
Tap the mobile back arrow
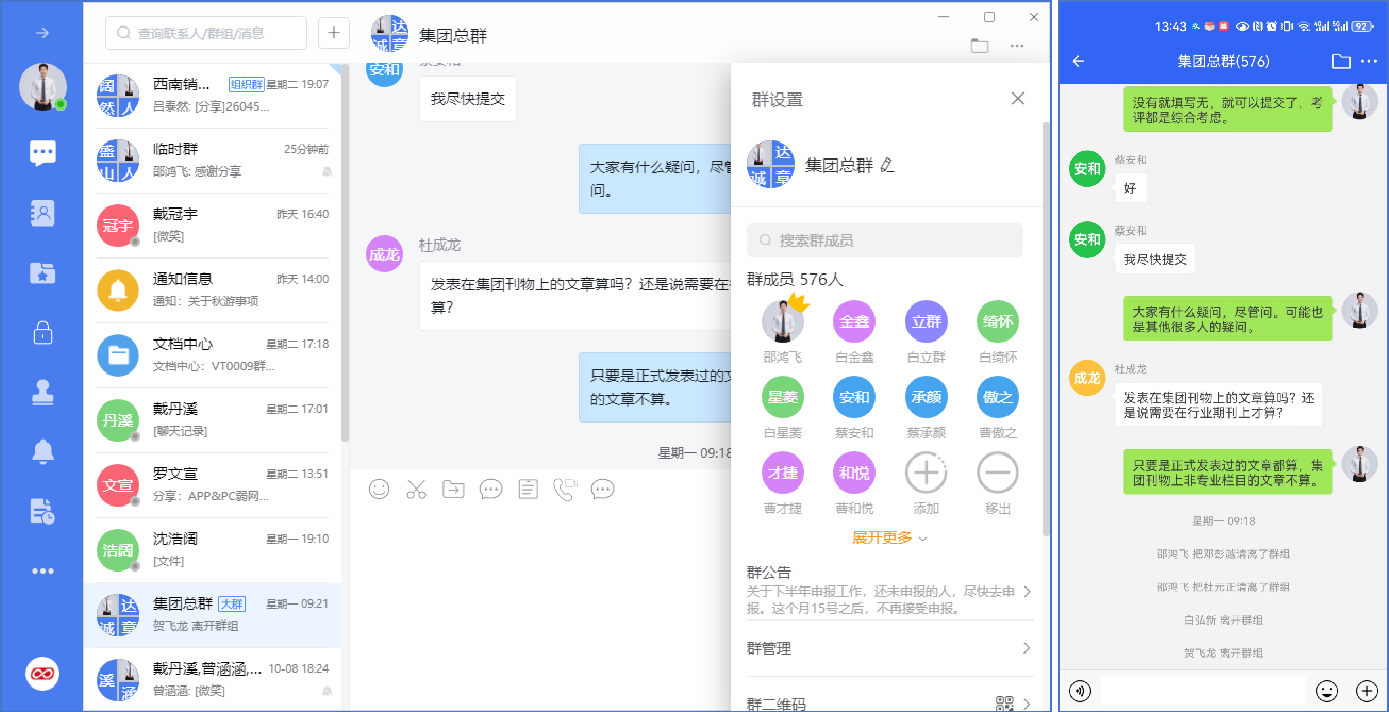[x=1079, y=61]
